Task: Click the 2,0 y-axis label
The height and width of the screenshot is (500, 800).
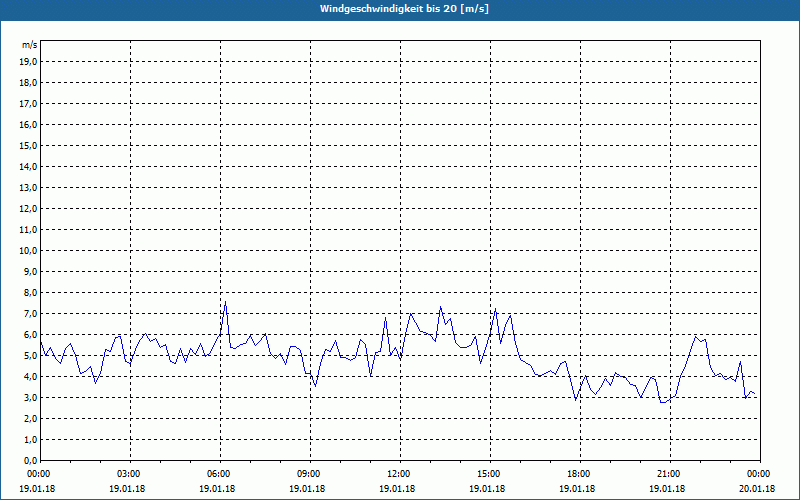Action: tap(30, 418)
